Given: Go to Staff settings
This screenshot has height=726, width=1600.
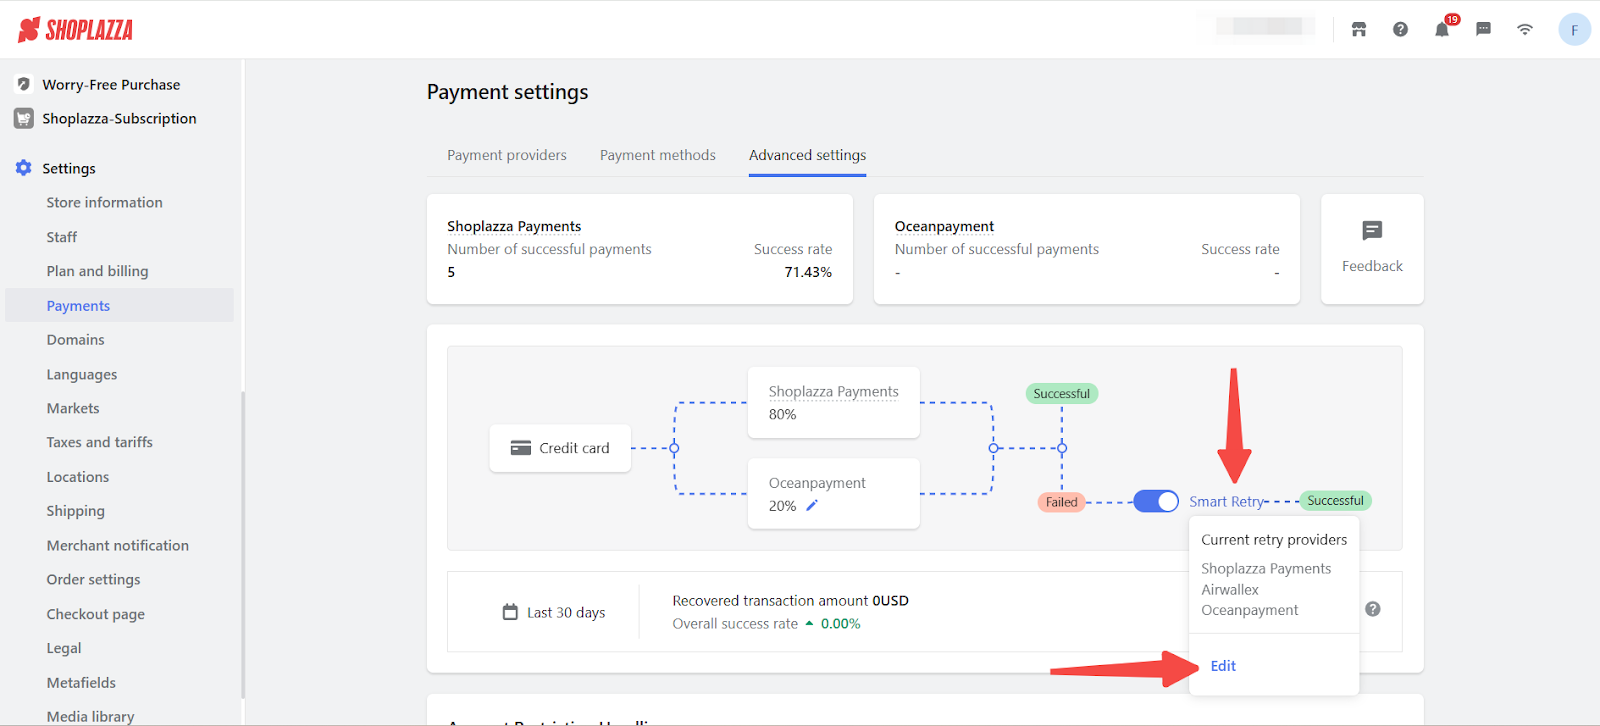Looking at the screenshot, I should click(61, 237).
